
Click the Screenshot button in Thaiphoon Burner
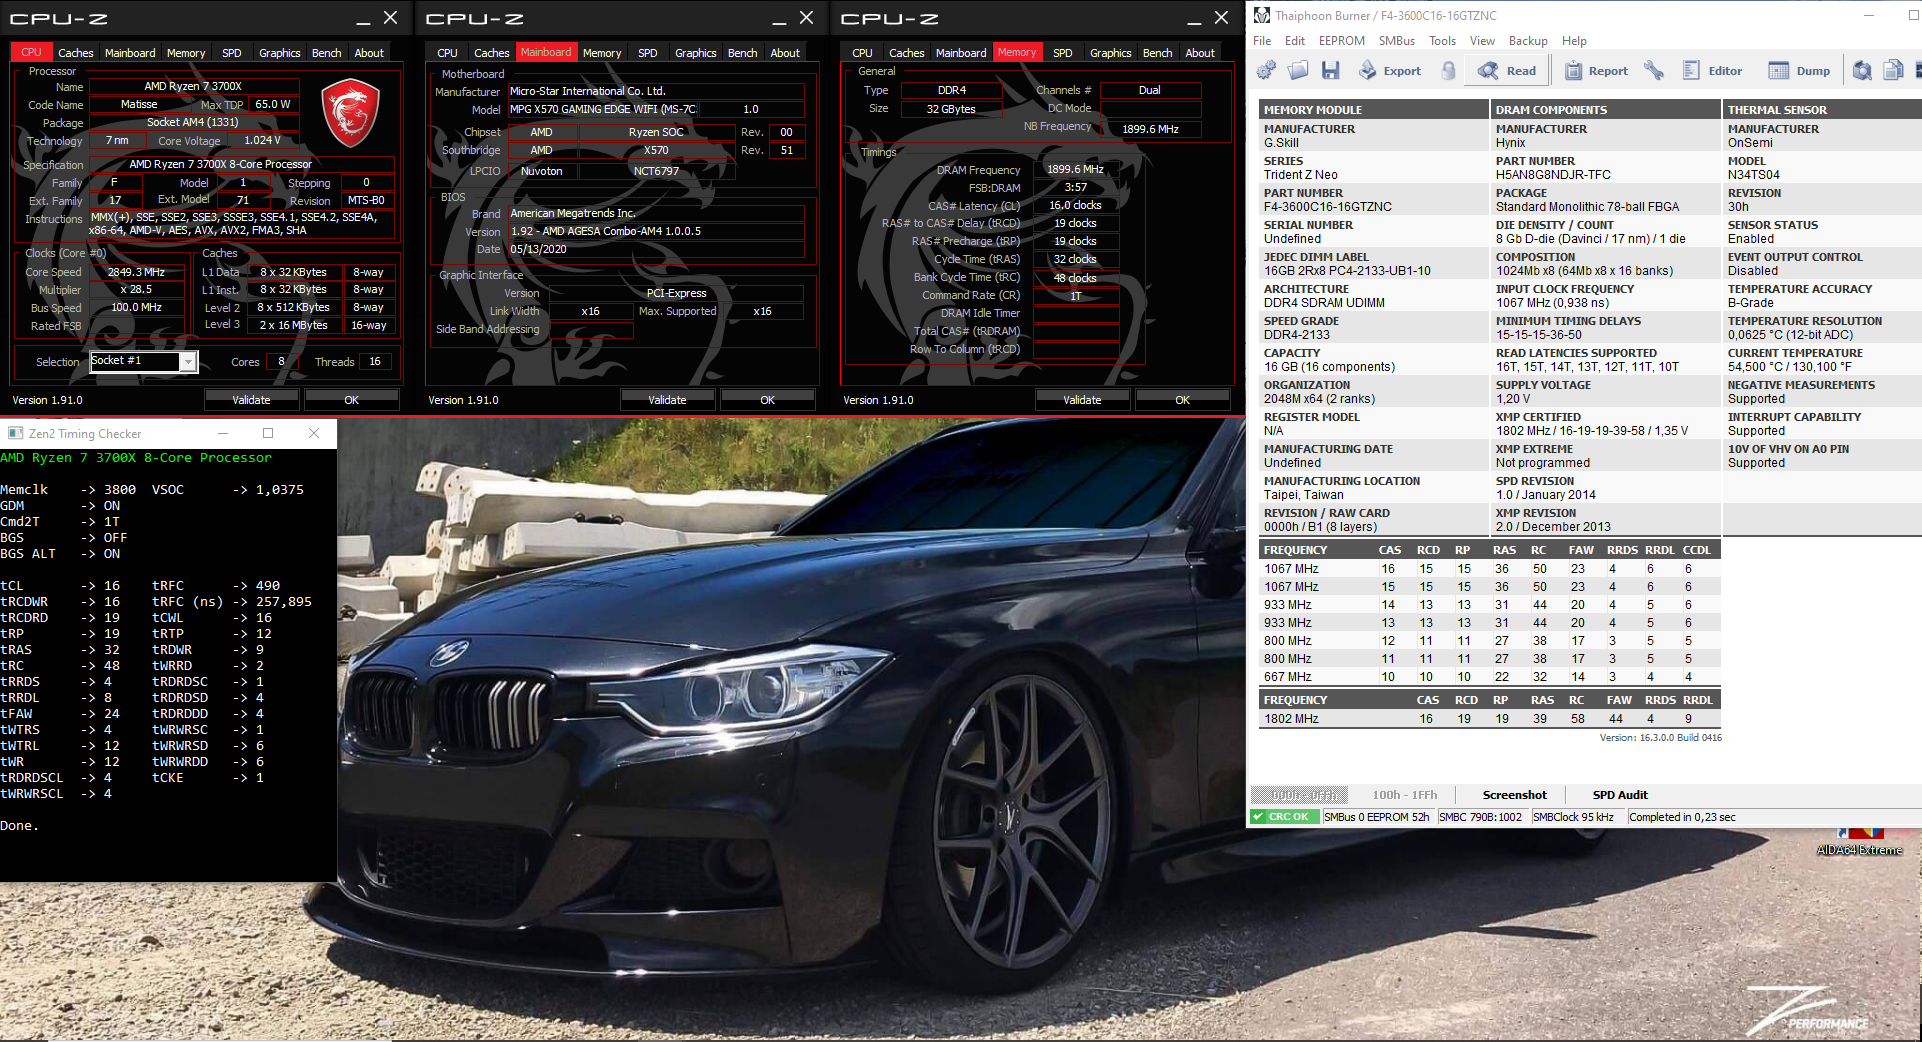pos(1514,795)
